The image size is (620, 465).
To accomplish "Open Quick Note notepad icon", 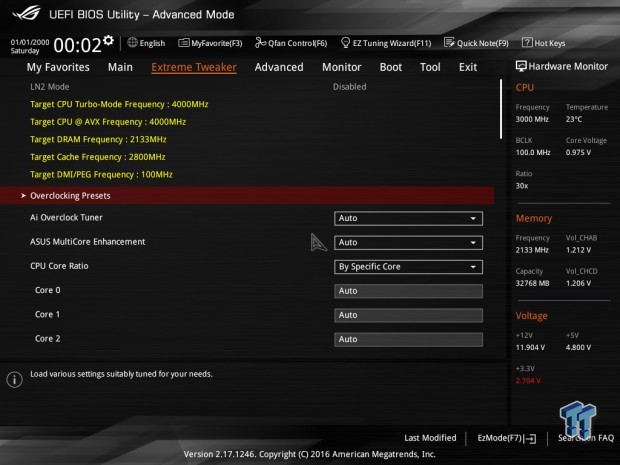I will [x=449, y=42].
